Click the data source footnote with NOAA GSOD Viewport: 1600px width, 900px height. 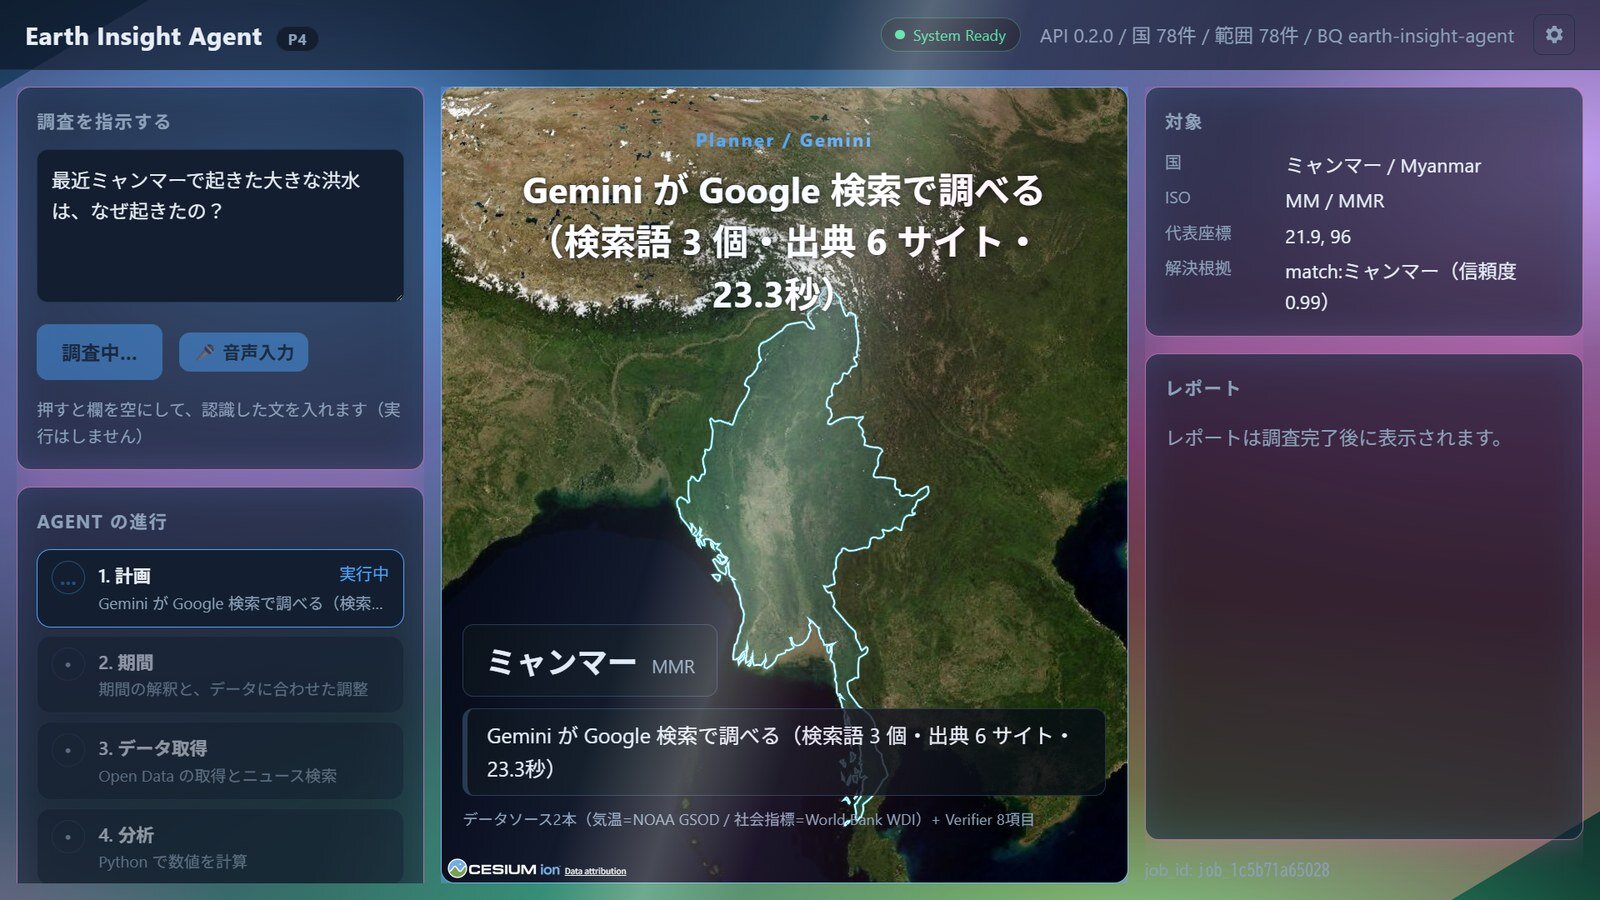tap(748, 819)
